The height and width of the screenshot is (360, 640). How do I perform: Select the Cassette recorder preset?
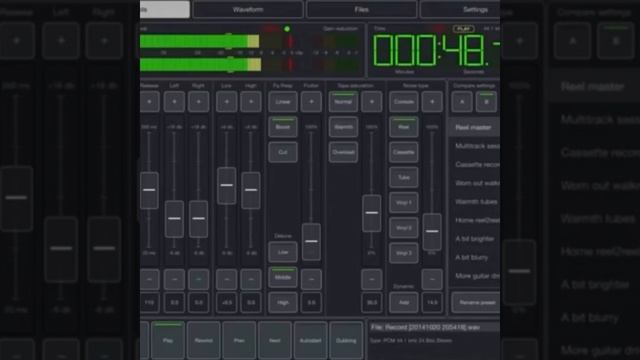click(474, 164)
